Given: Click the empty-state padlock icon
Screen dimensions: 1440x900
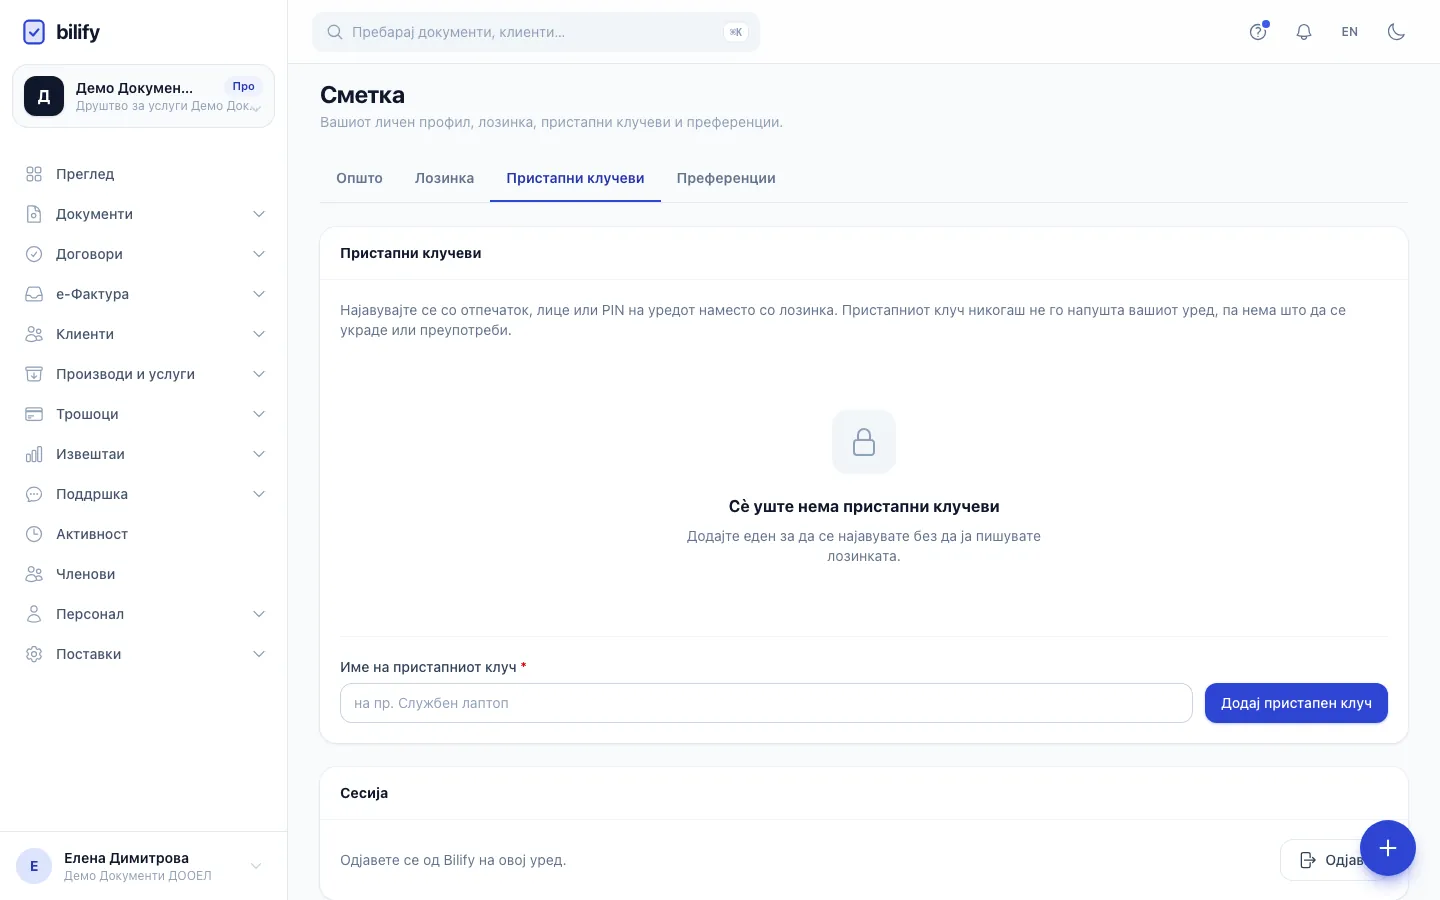Looking at the screenshot, I should tap(864, 442).
